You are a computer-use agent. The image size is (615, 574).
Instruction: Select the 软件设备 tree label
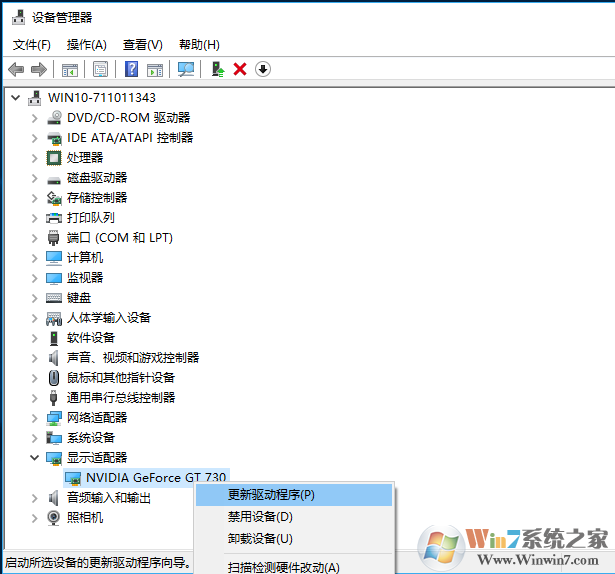91,338
